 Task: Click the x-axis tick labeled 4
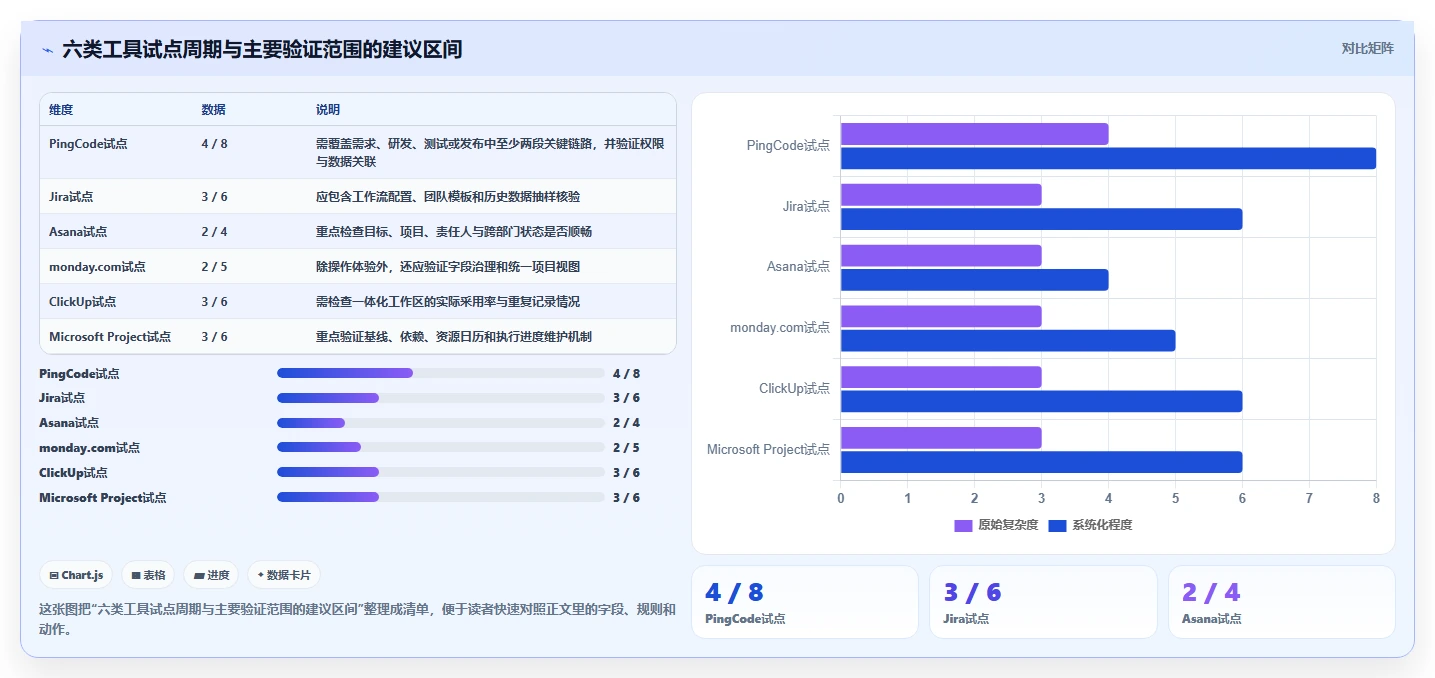click(1108, 498)
